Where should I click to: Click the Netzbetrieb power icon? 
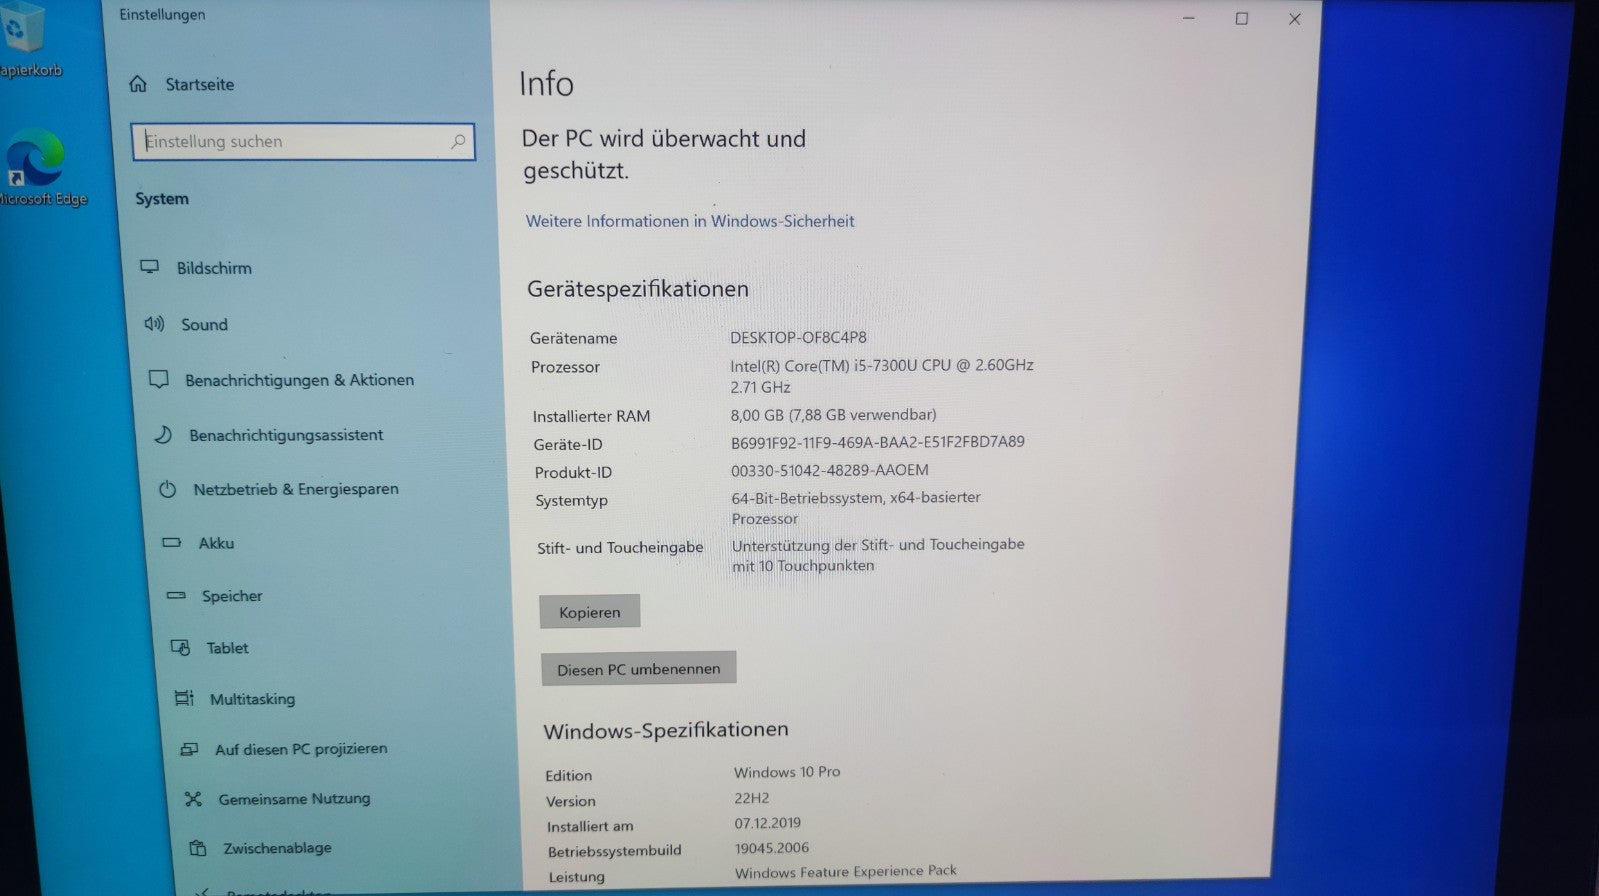pos(167,489)
